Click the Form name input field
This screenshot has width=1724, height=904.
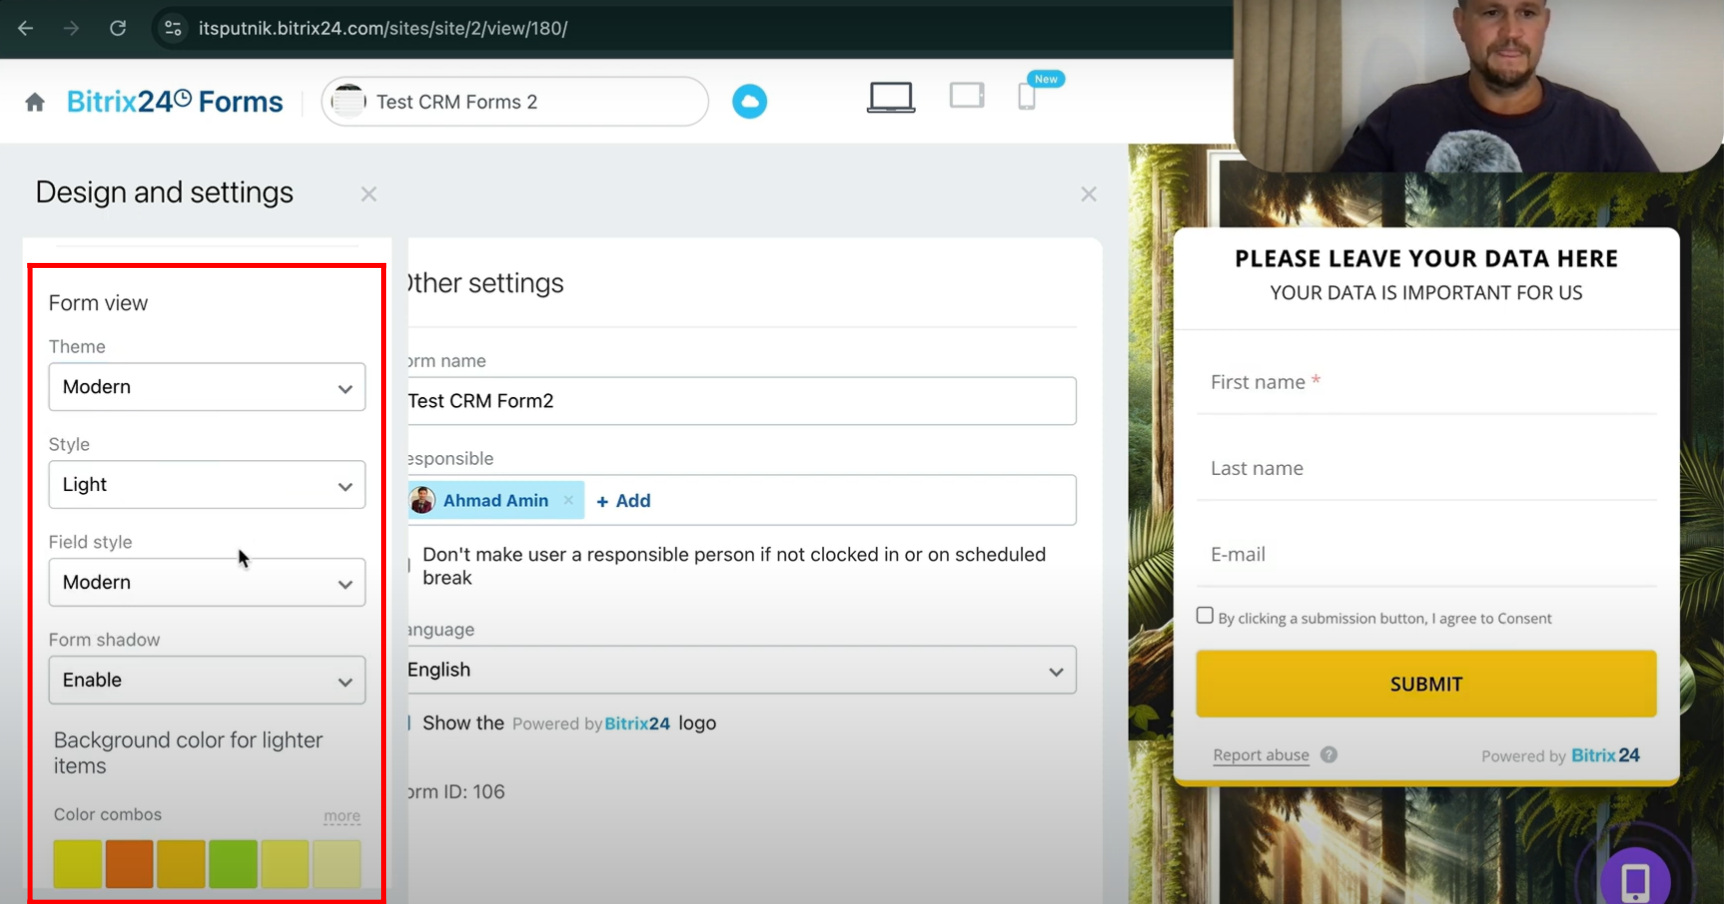741,401
